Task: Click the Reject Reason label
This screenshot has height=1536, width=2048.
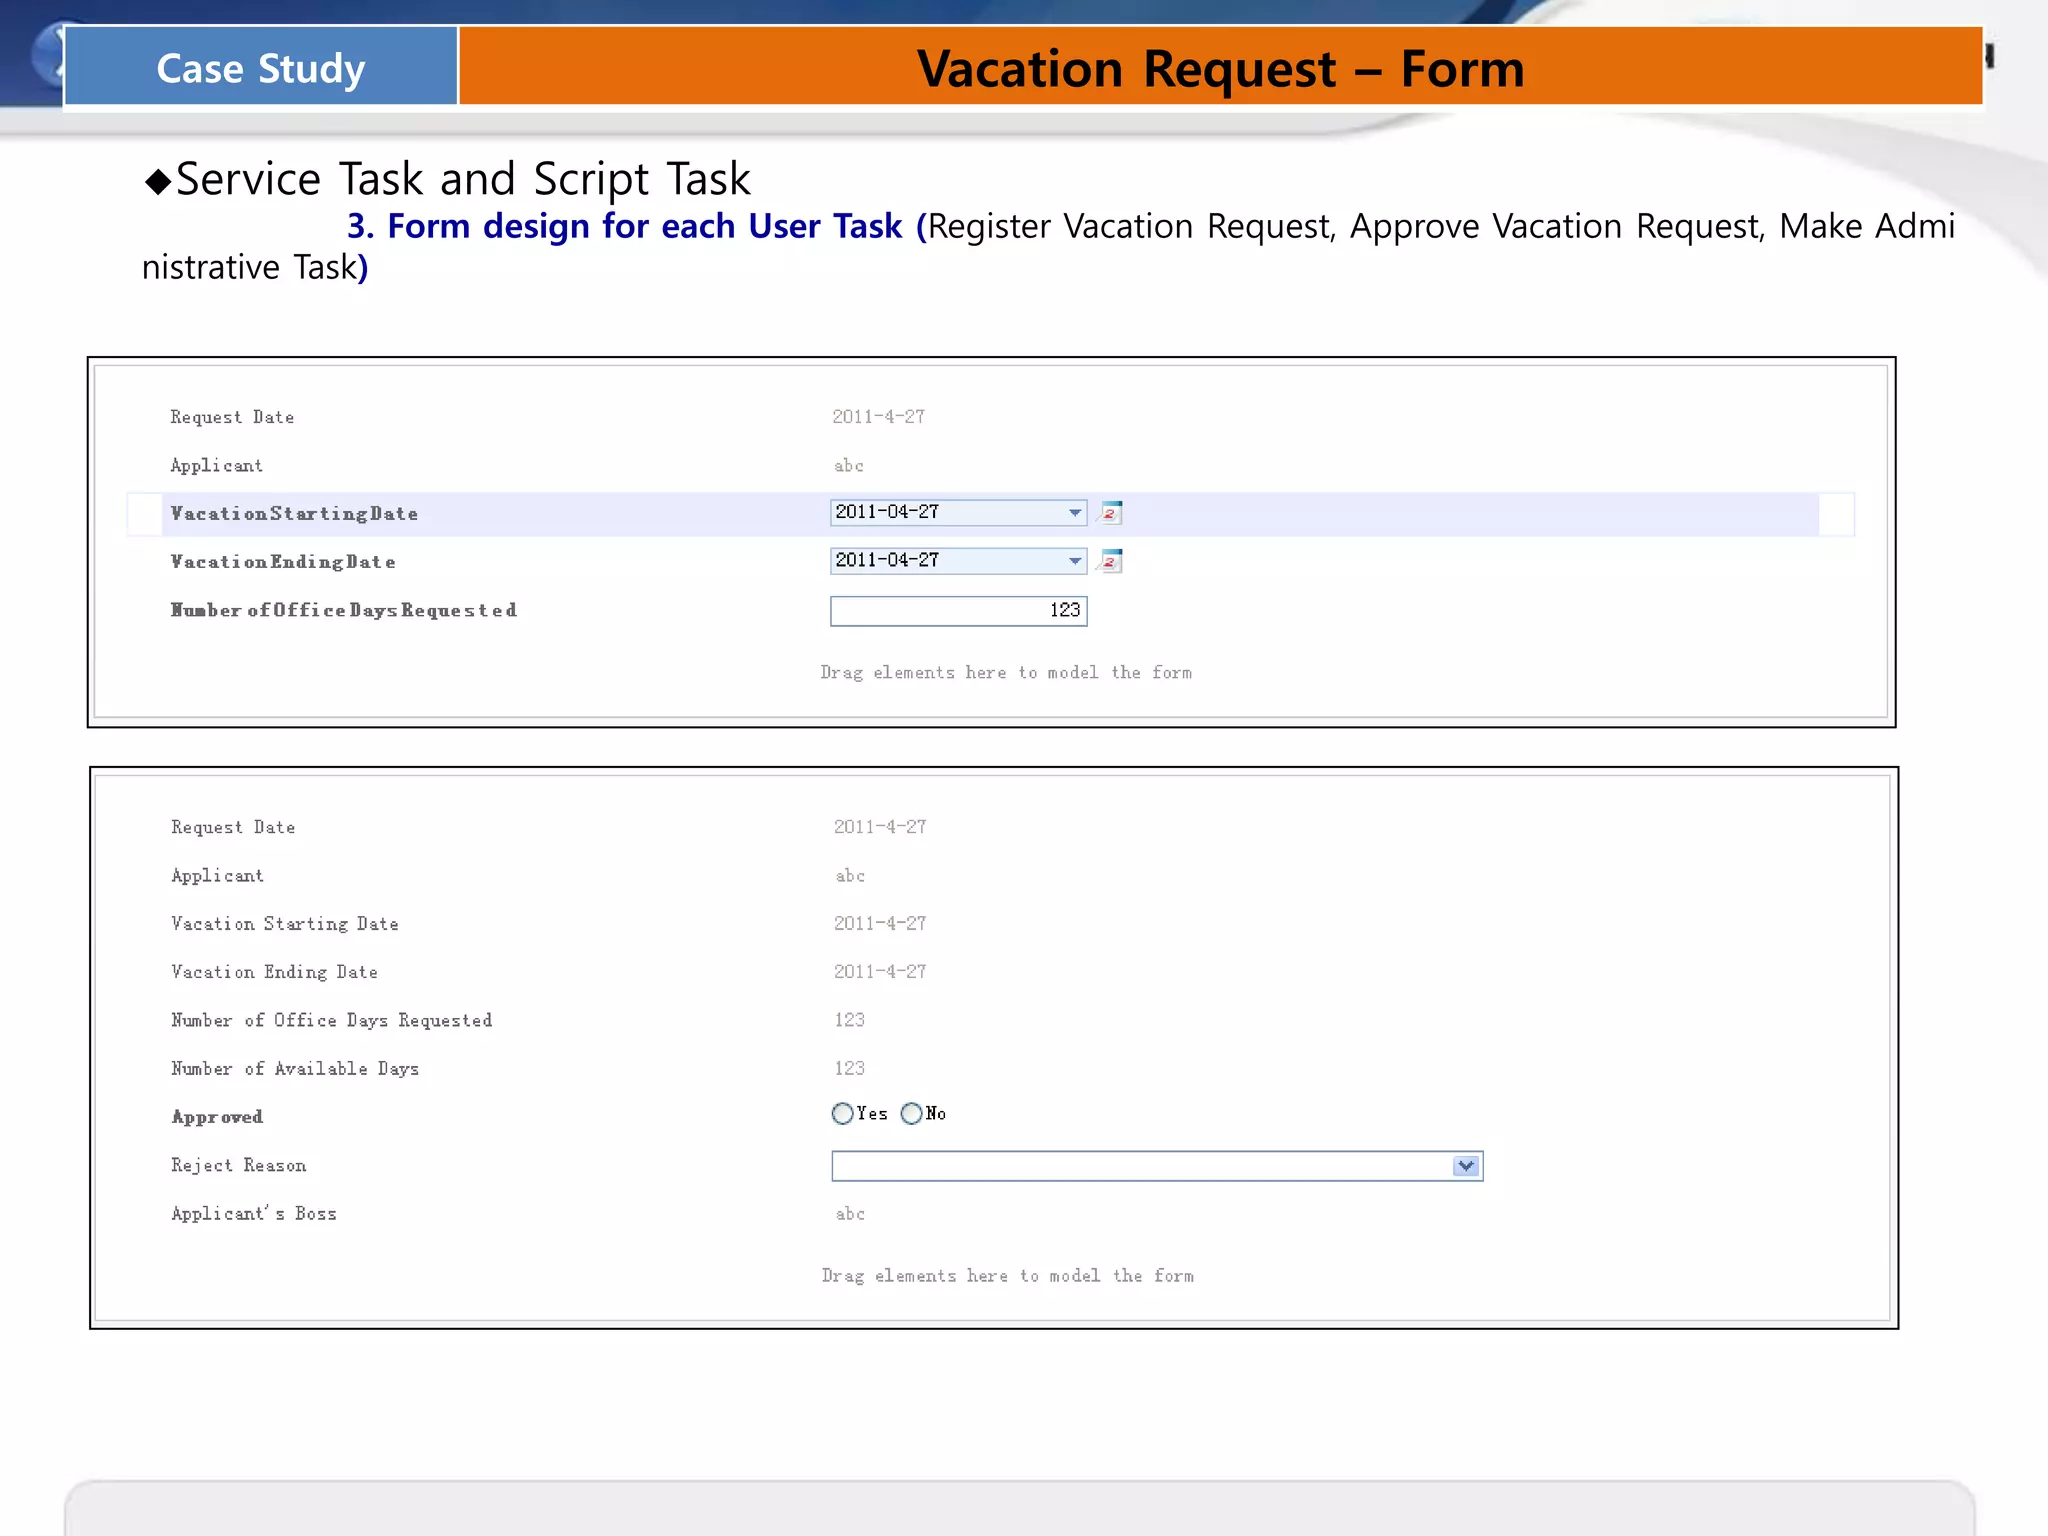Action: coord(239,1166)
